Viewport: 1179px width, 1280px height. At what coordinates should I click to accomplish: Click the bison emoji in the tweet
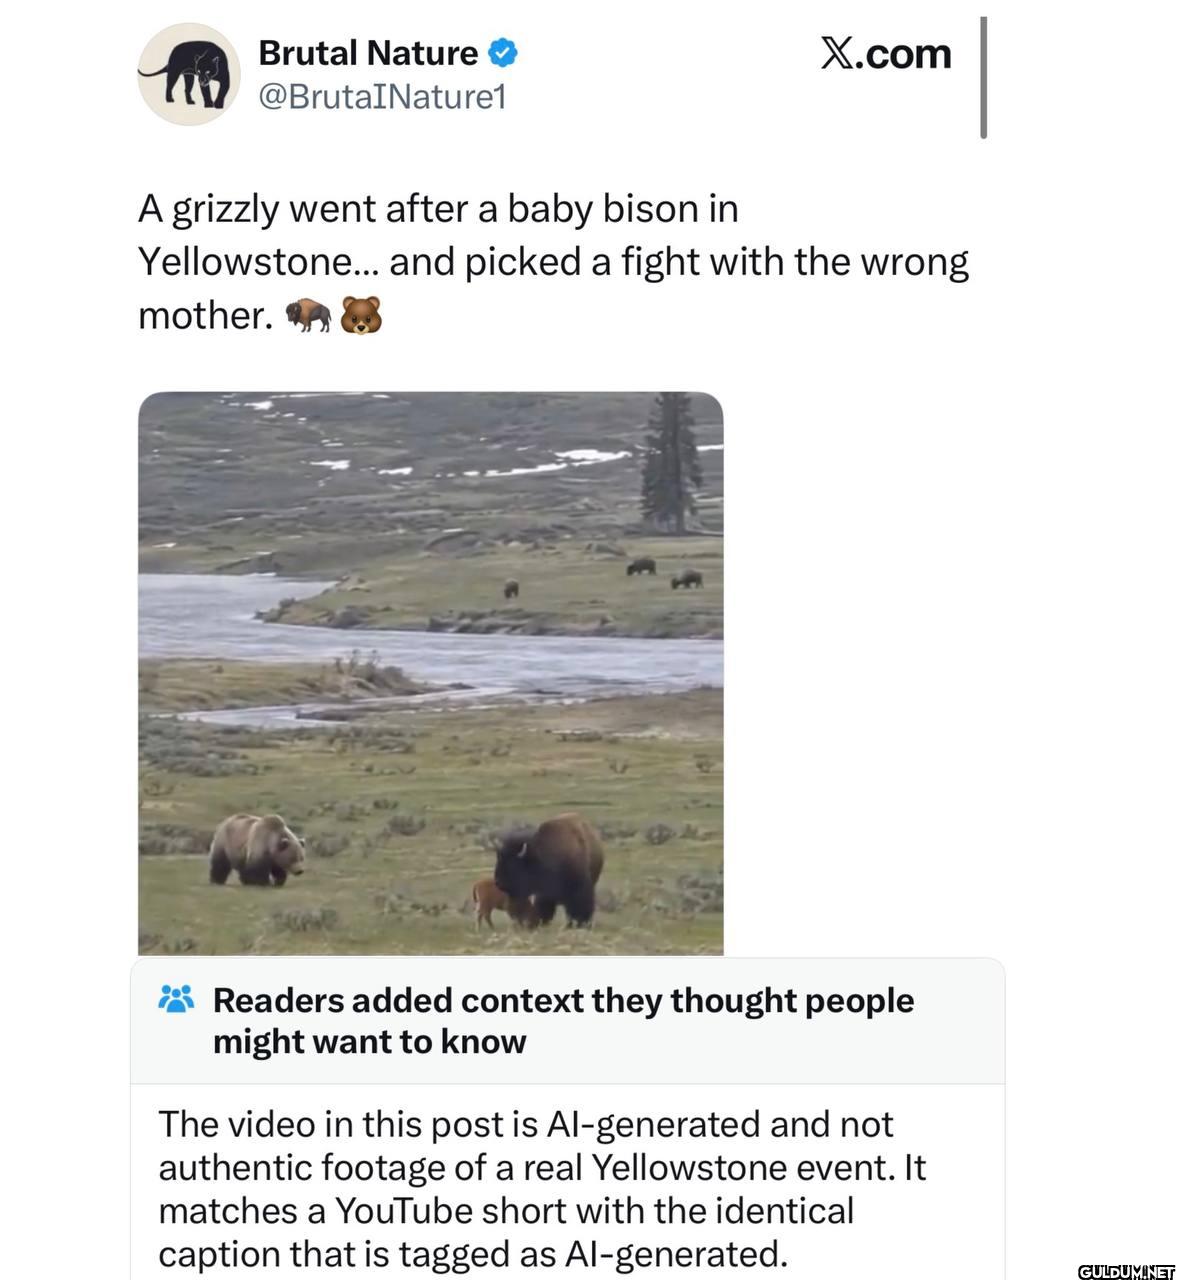(x=308, y=315)
